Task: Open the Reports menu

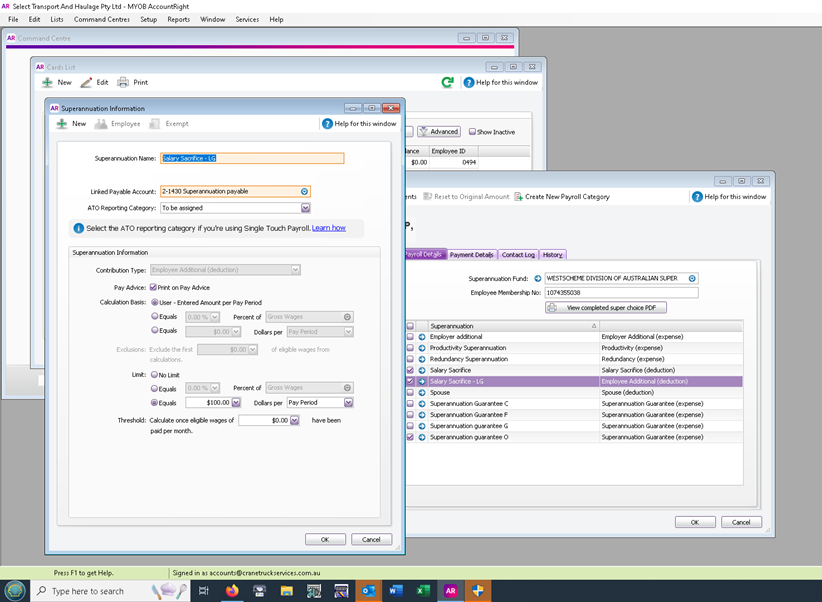Action: [x=178, y=19]
